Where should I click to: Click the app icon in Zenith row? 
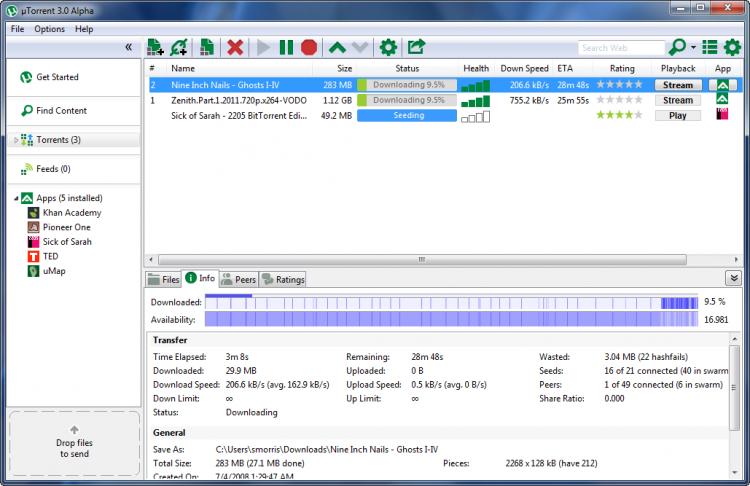tap(722, 99)
